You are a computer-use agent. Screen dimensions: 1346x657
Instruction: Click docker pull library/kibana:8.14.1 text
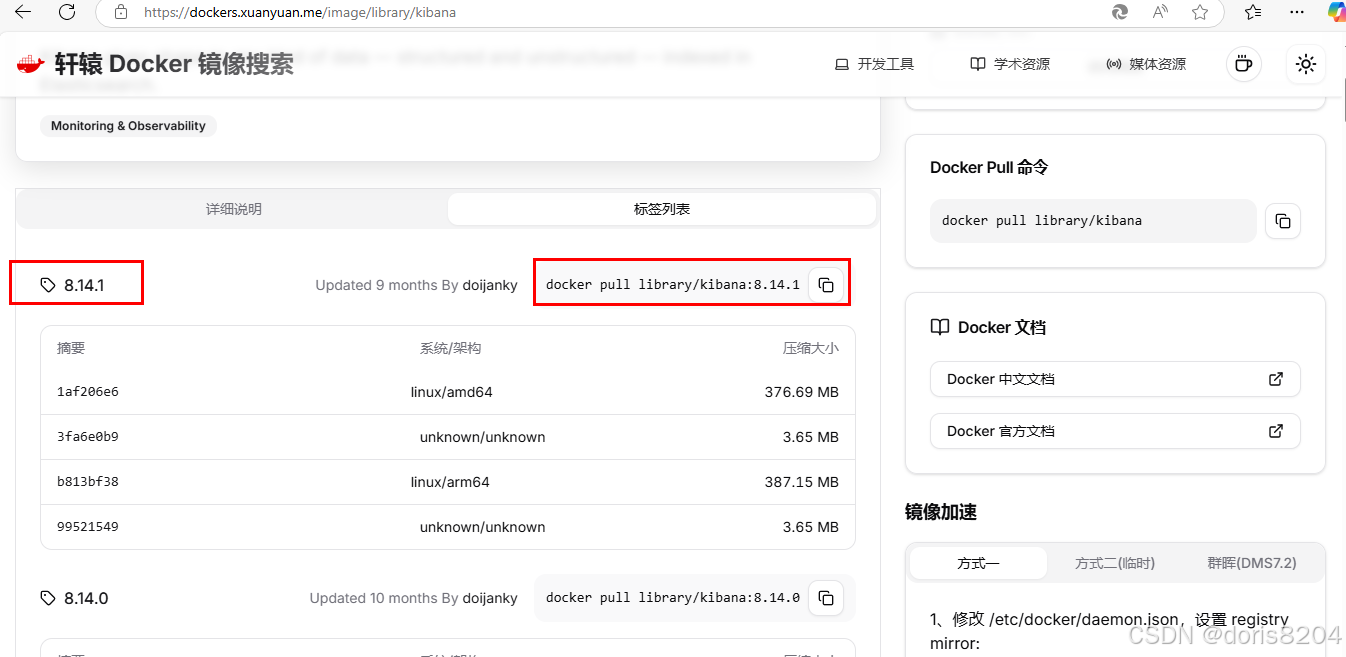coord(673,285)
